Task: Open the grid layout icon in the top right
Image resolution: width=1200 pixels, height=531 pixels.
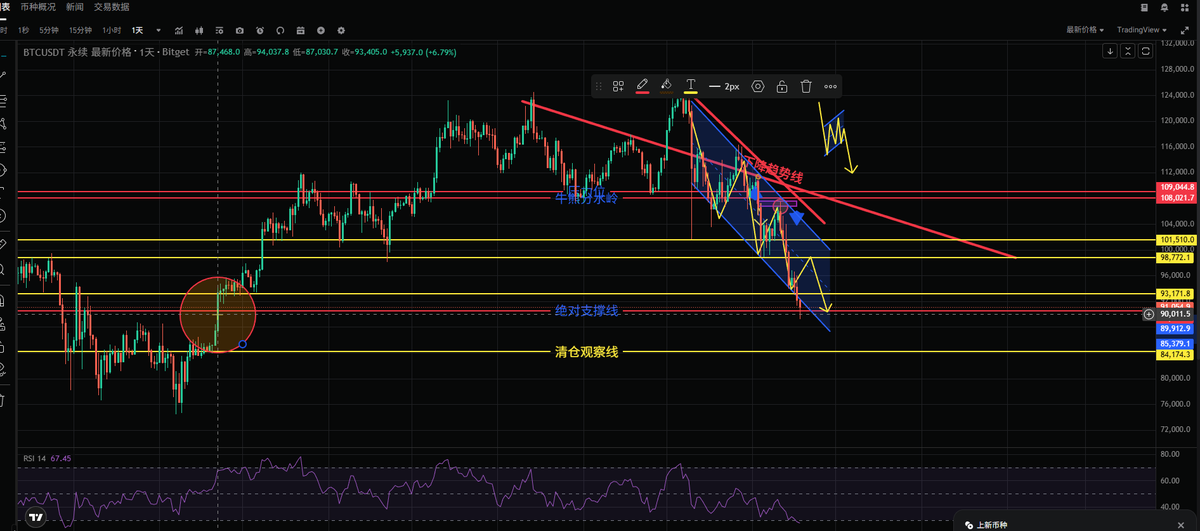Action: point(1185,9)
